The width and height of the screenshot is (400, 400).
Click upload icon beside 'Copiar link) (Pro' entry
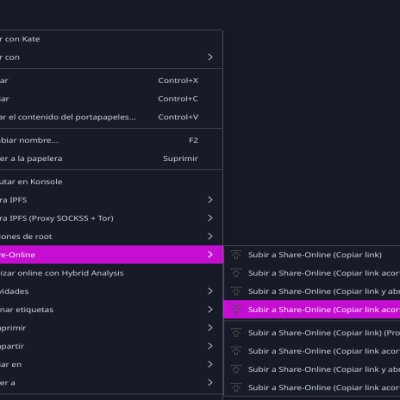[x=236, y=333]
